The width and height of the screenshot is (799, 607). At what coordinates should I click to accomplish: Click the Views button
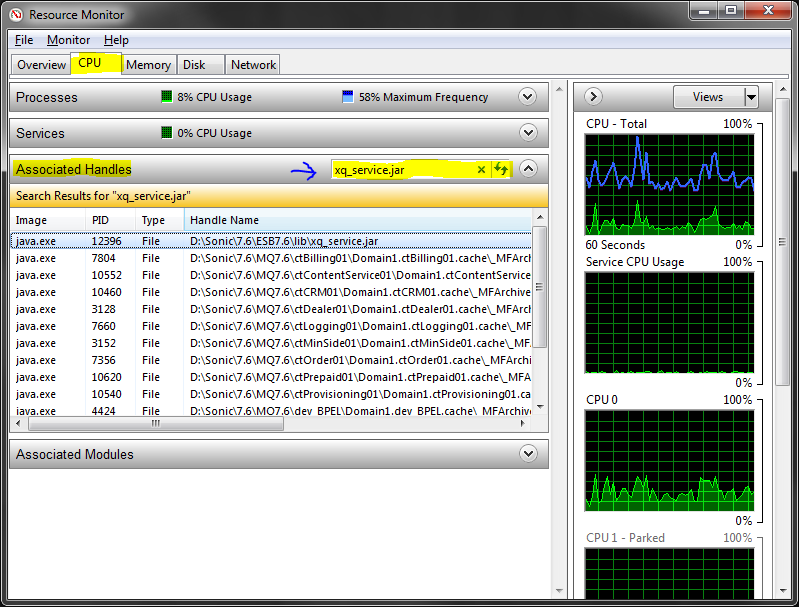(x=707, y=97)
